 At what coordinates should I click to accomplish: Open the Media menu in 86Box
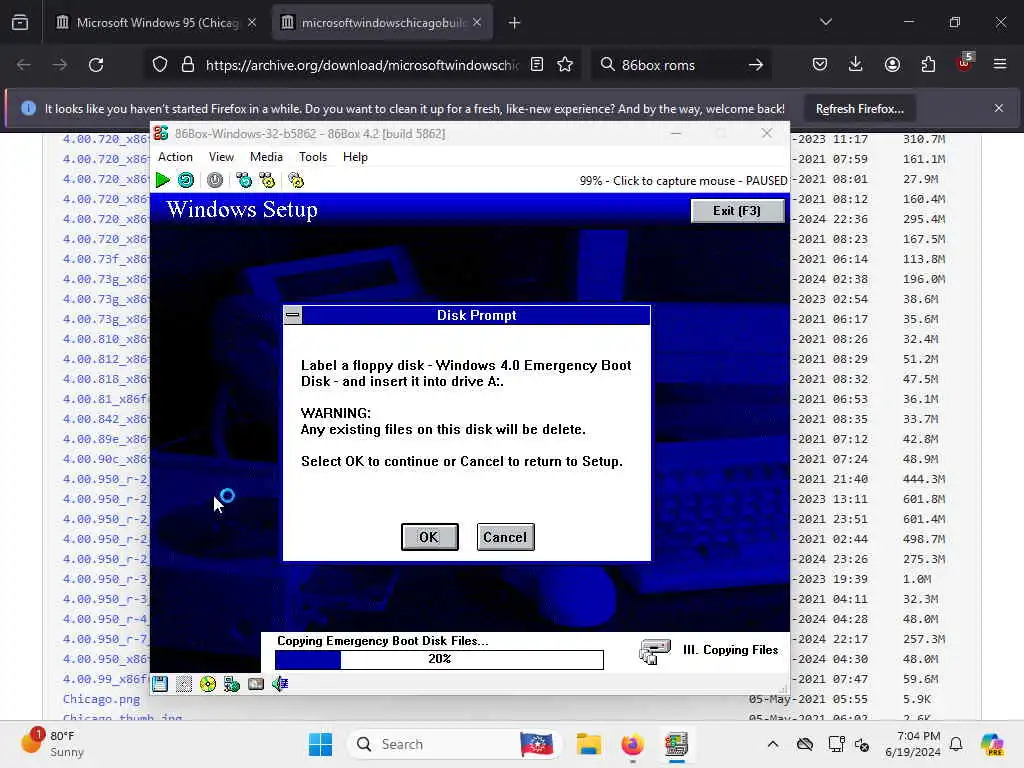266,157
